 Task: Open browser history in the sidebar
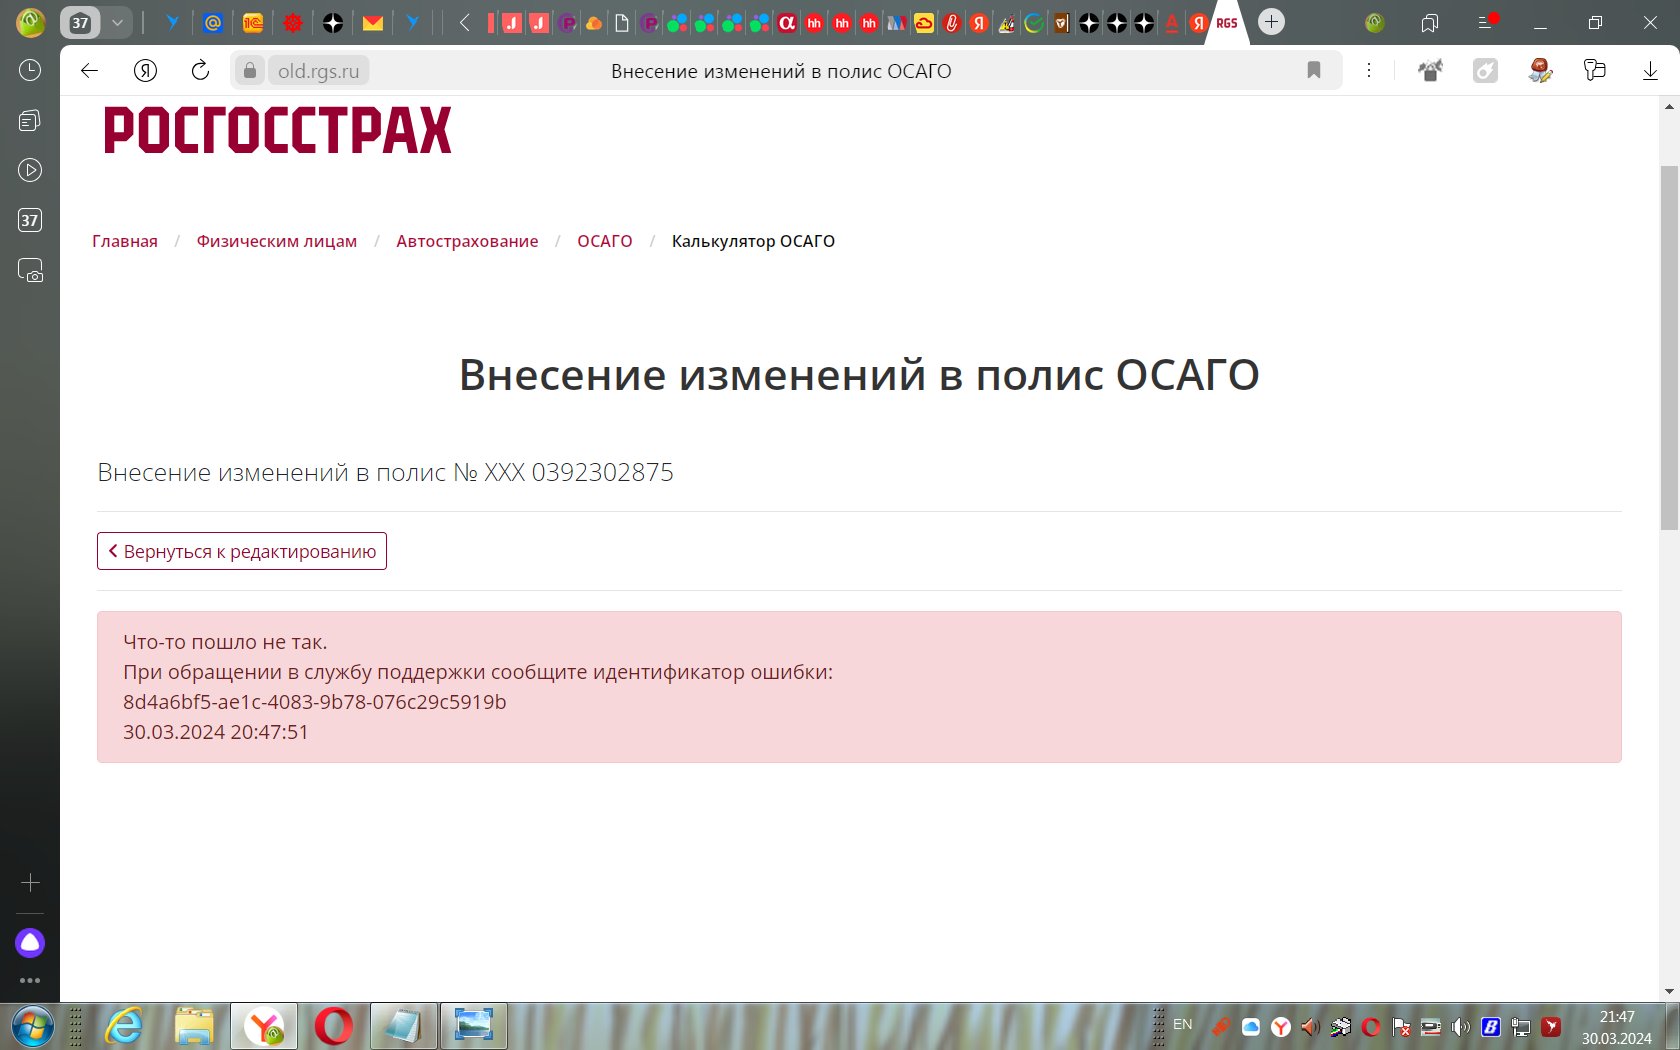pyautogui.click(x=30, y=70)
